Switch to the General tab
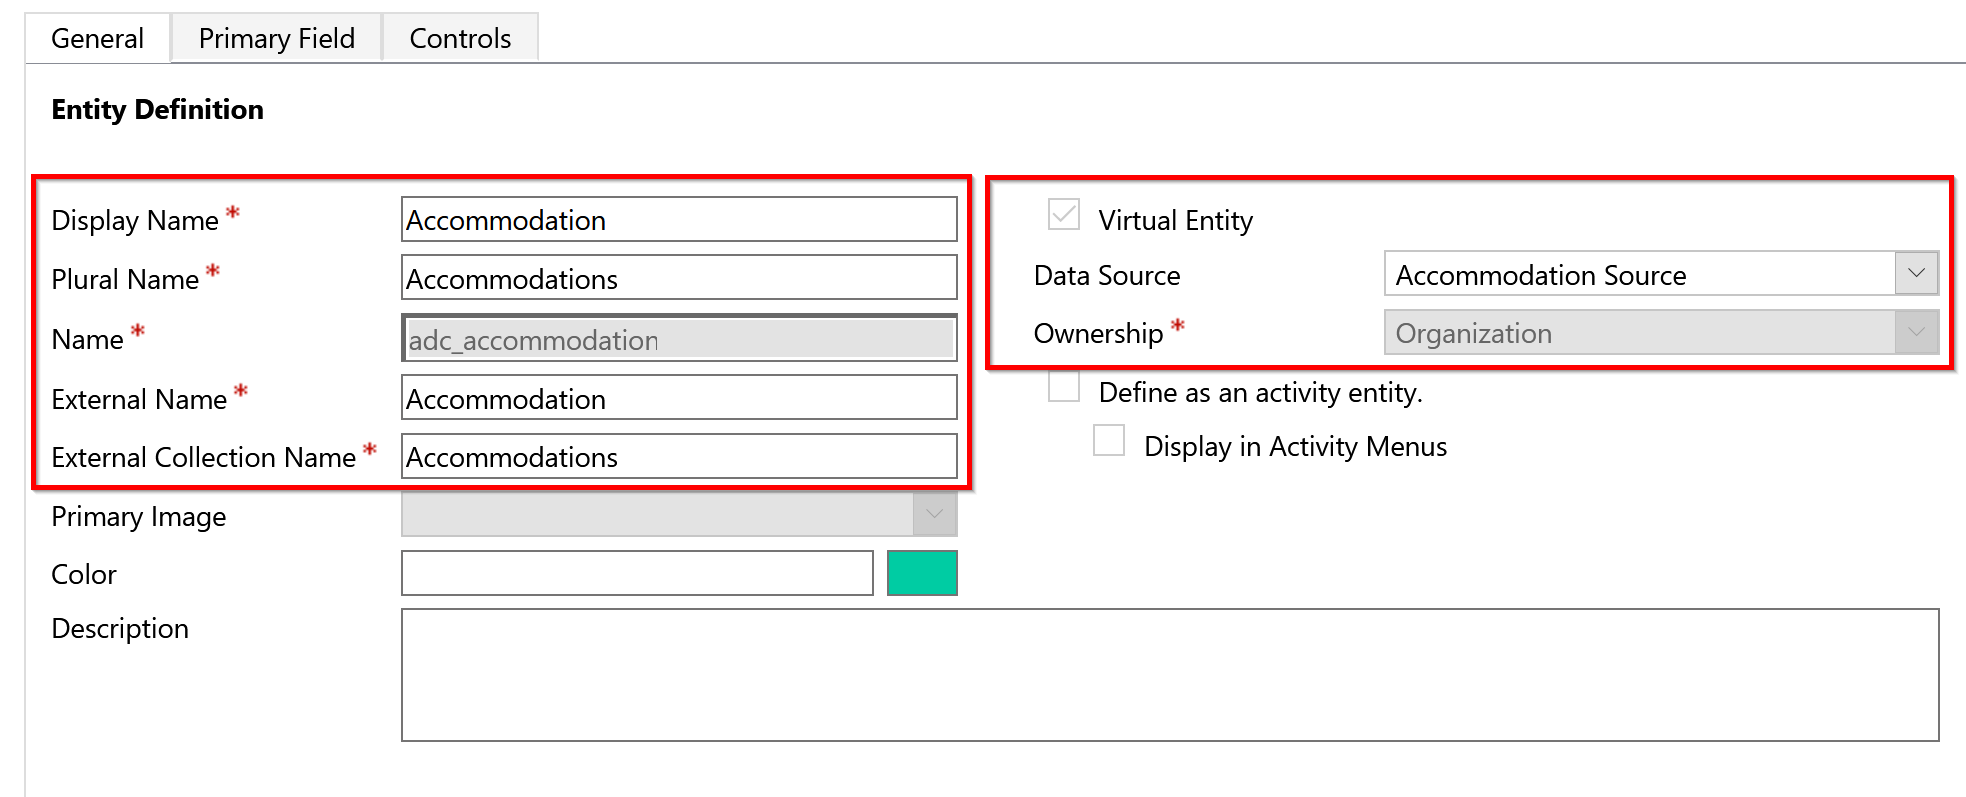Image resolution: width=1966 pixels, height=797 pixels. pos(97,38)
